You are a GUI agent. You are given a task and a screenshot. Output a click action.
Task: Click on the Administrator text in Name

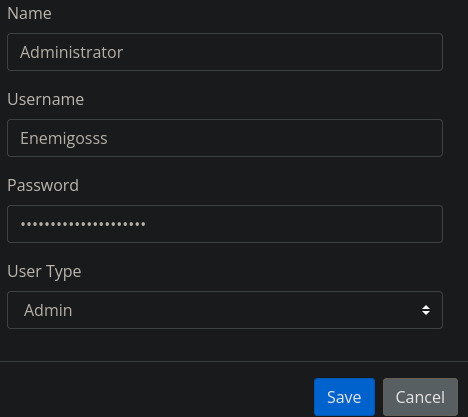(x=71, y=52)
